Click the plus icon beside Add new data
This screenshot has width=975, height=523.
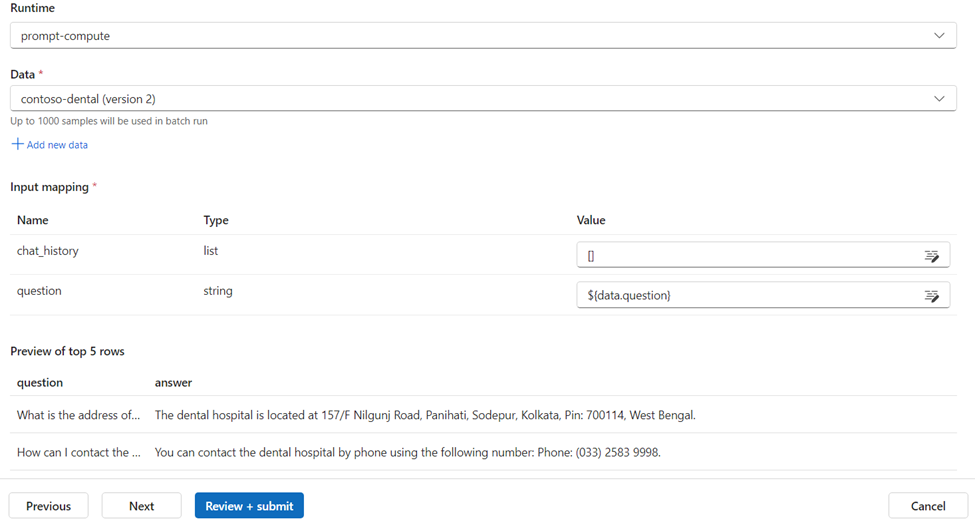tap(17, 144)
